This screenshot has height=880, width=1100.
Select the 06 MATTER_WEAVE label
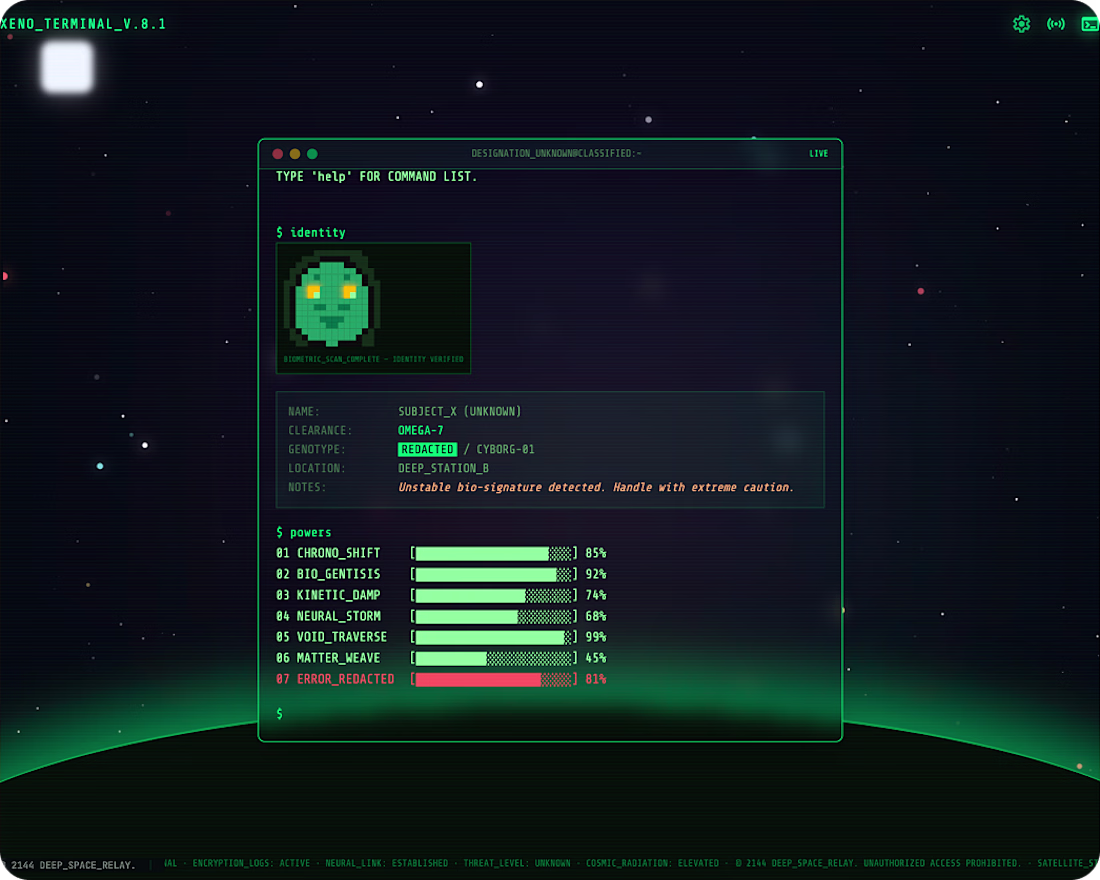pos(328,658)
